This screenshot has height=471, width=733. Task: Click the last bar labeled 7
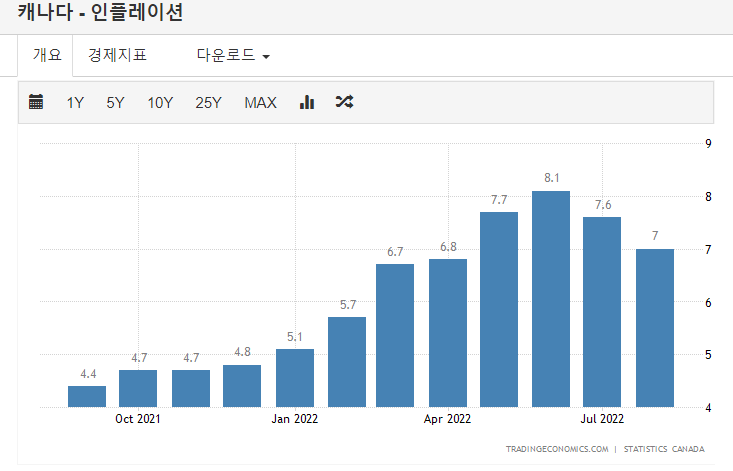(x=655, y=328)
